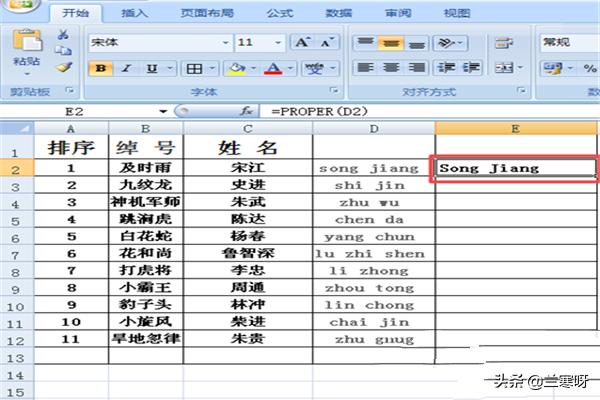Open the font color dropdown arrow
This screenshot has width=600, height=400.
290,69
